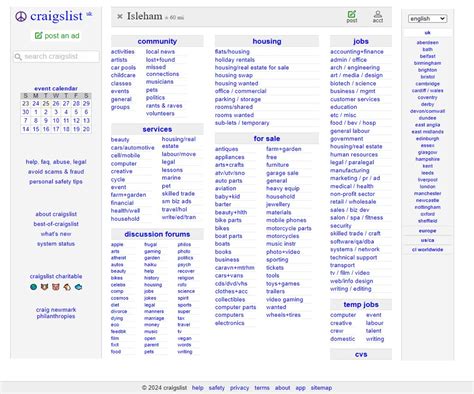
Task: Select day 10 in event calendar
Action: (56, 121)
